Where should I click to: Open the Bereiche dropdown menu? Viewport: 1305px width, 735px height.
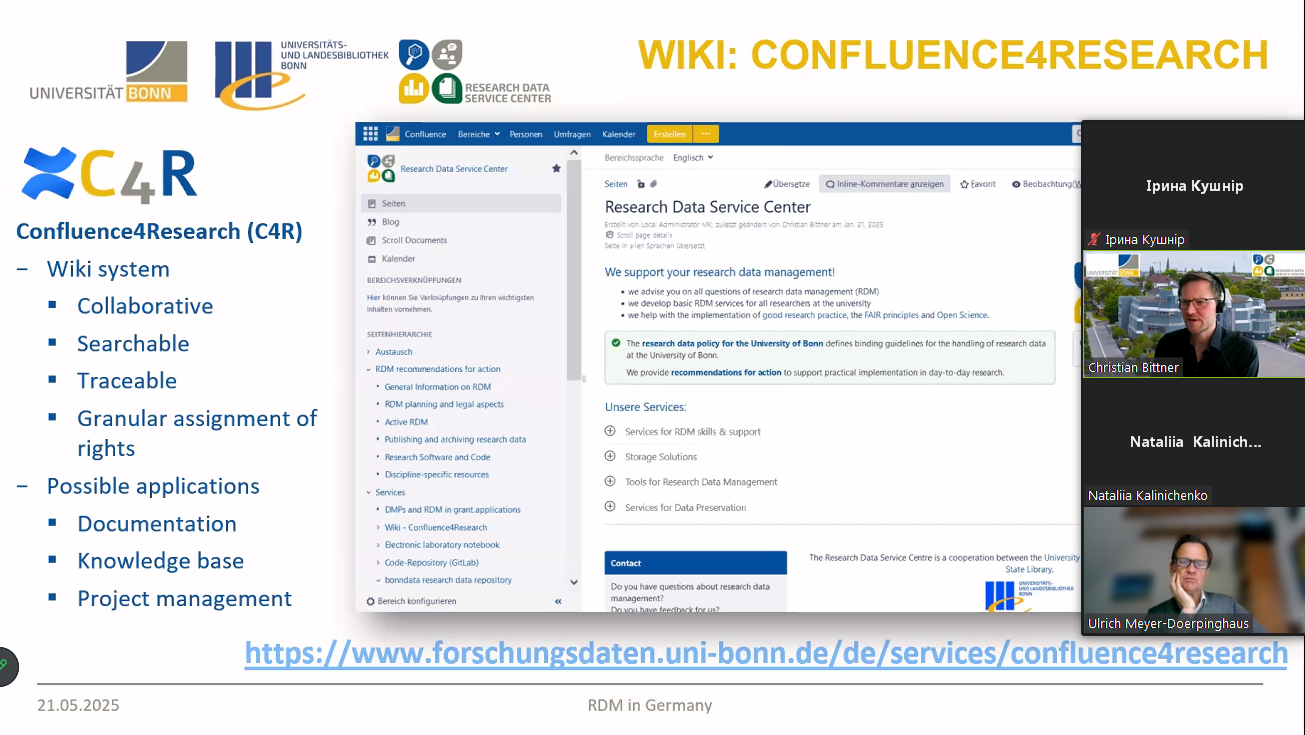click(x=477, y=134)
